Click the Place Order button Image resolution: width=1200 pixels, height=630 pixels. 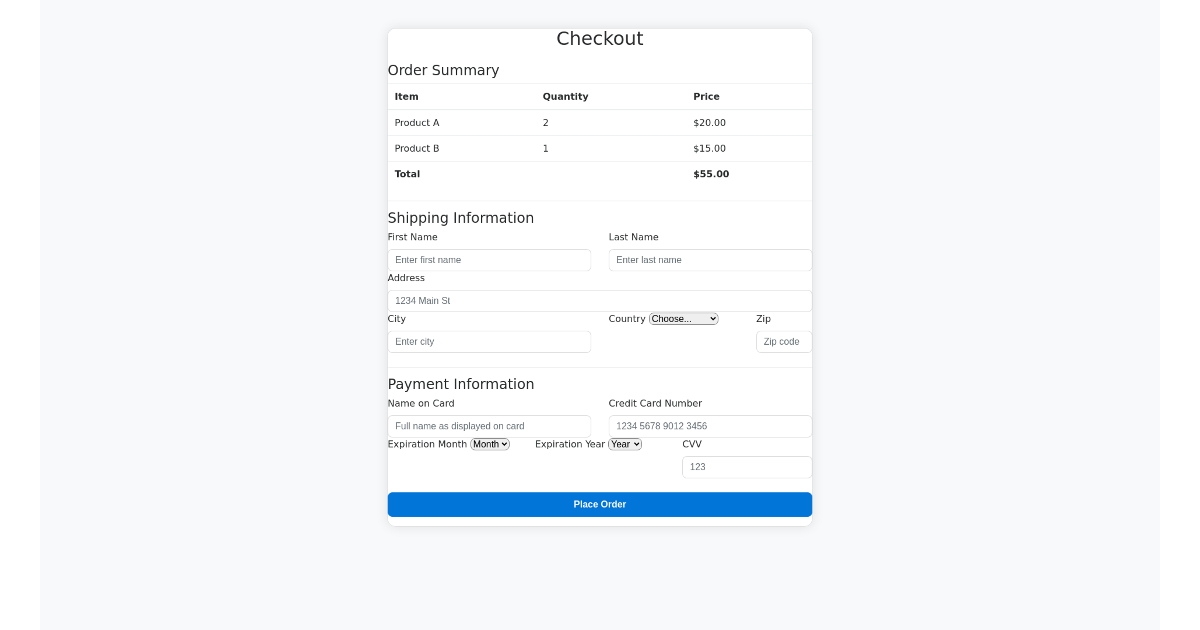click(599, 504)
